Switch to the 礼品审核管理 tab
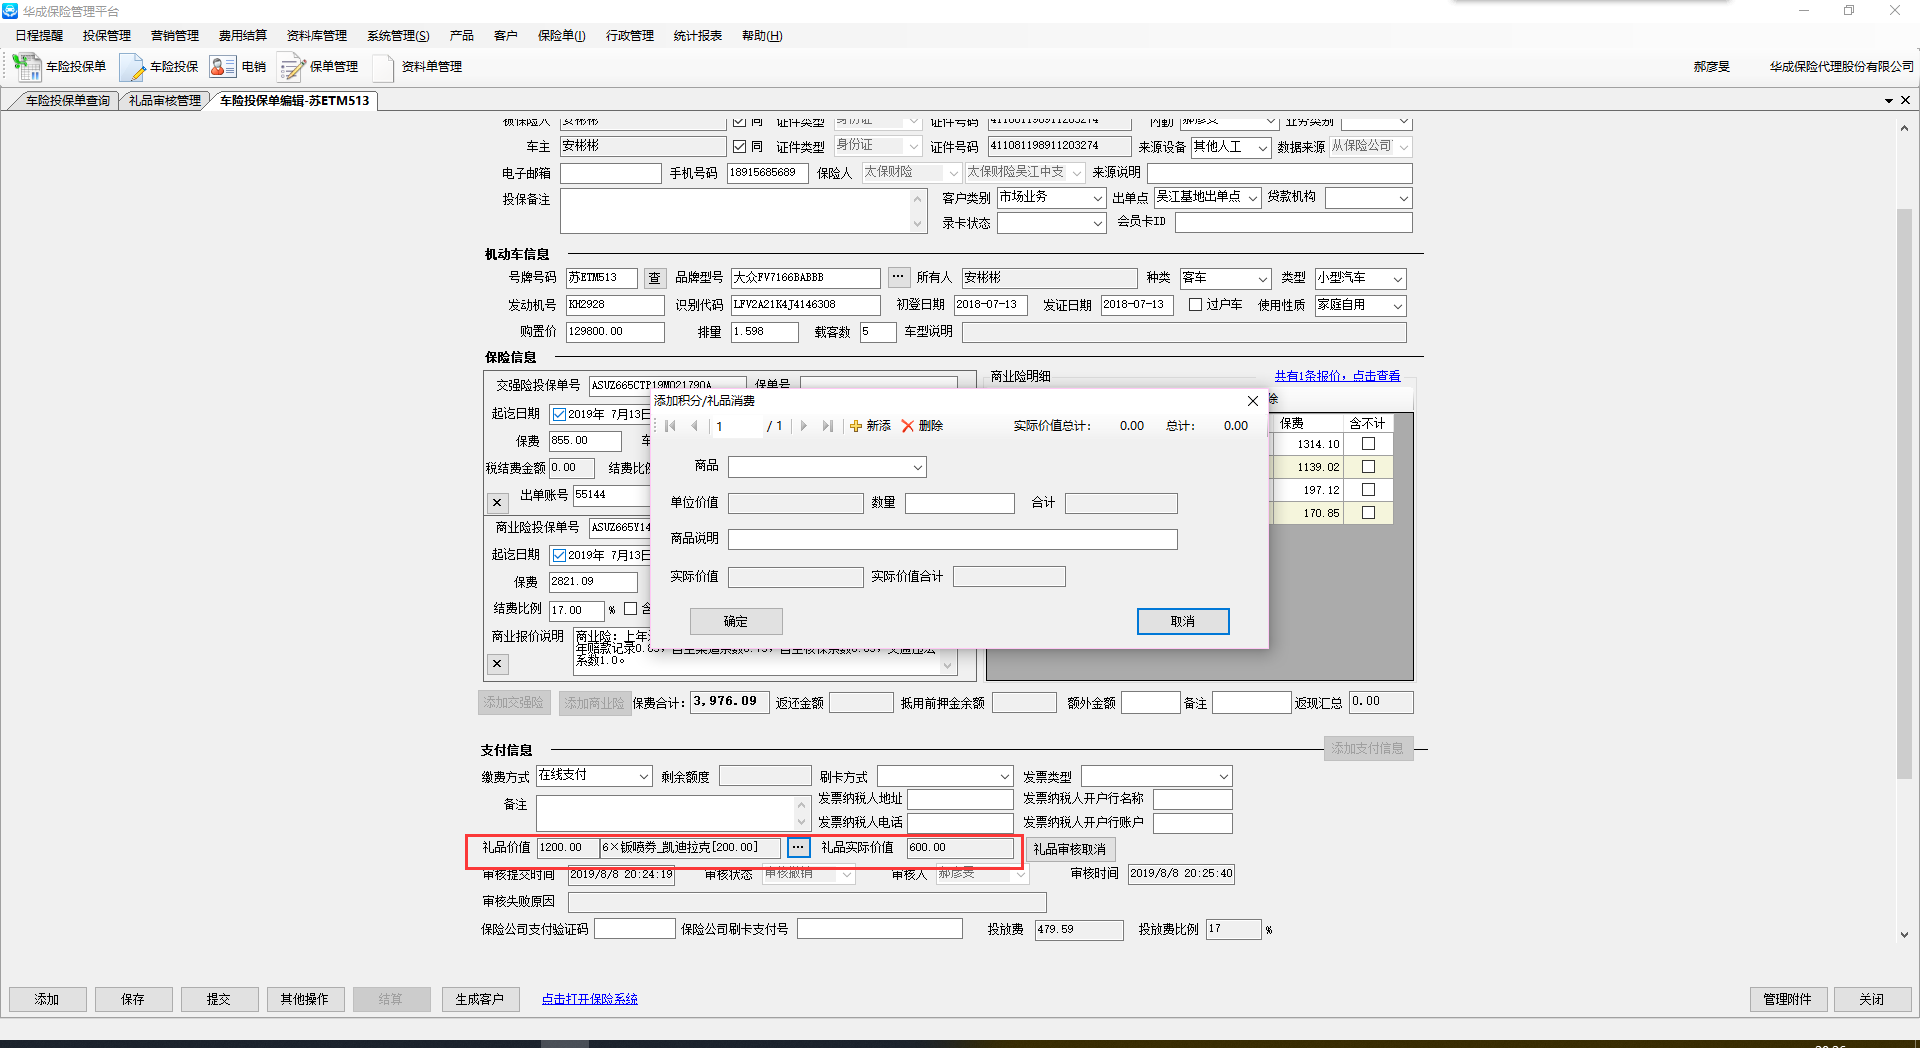The height and width of the screenshot is (1048, 1920). tap(165, 101)
